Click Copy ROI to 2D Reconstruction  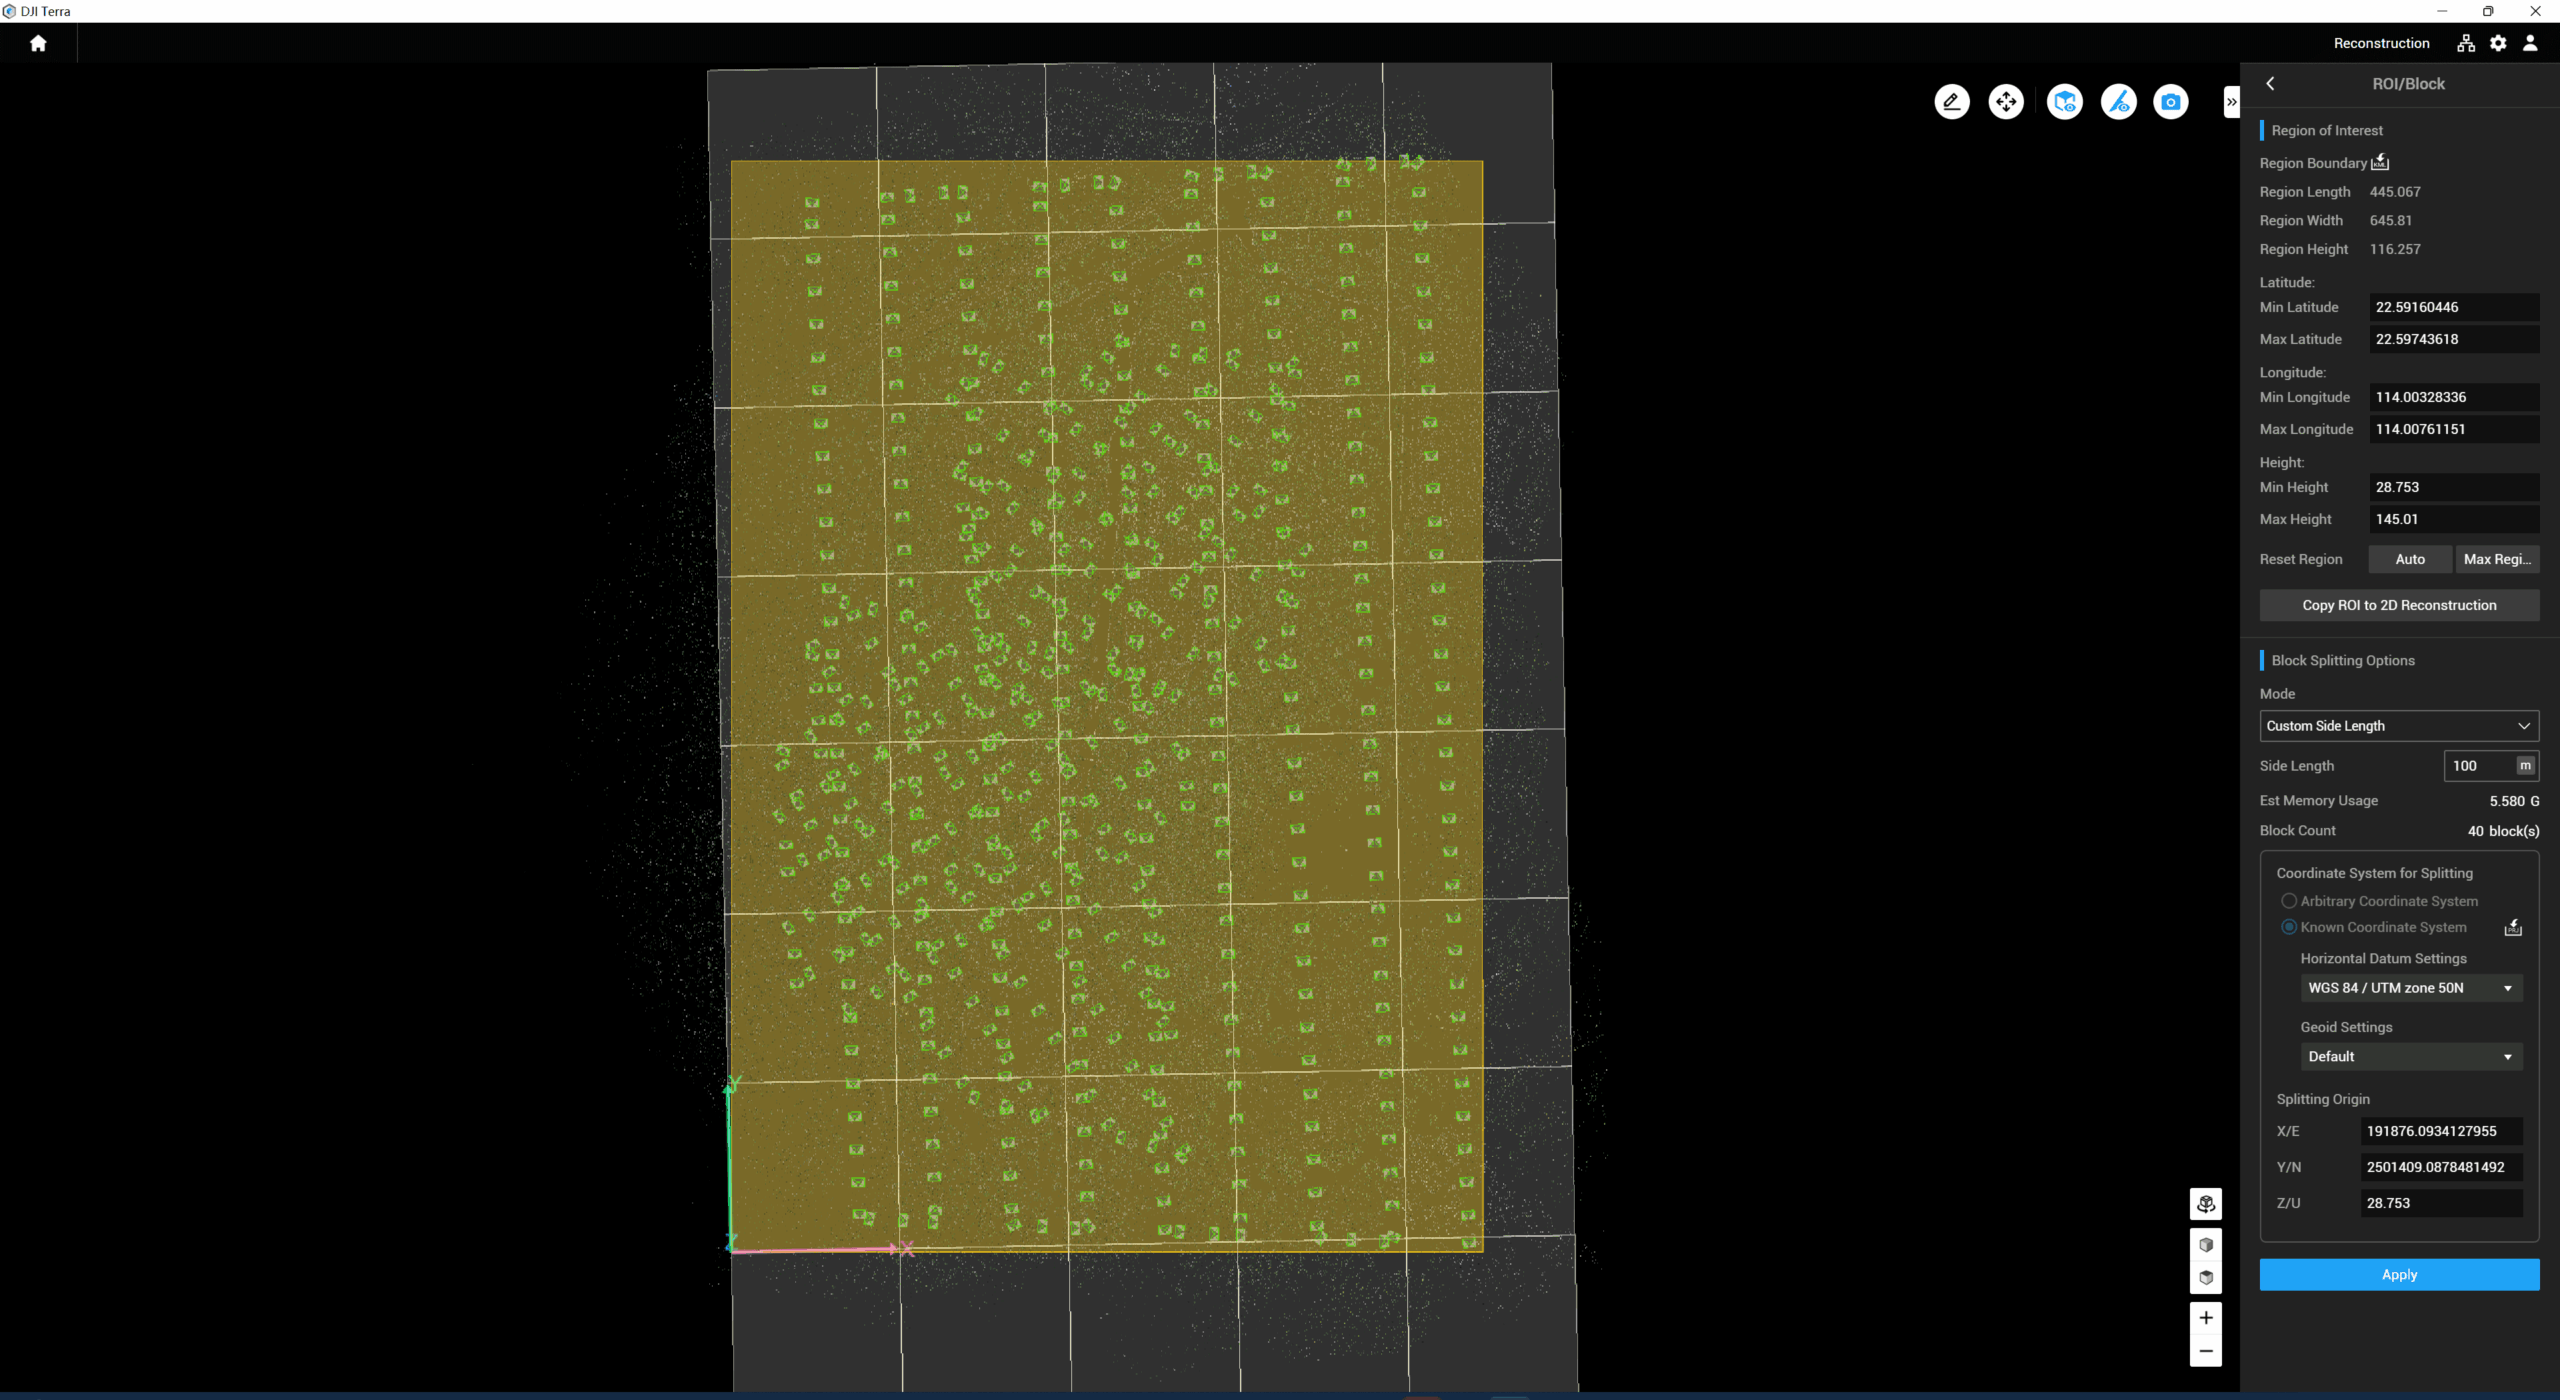[x=2398, y=605]
